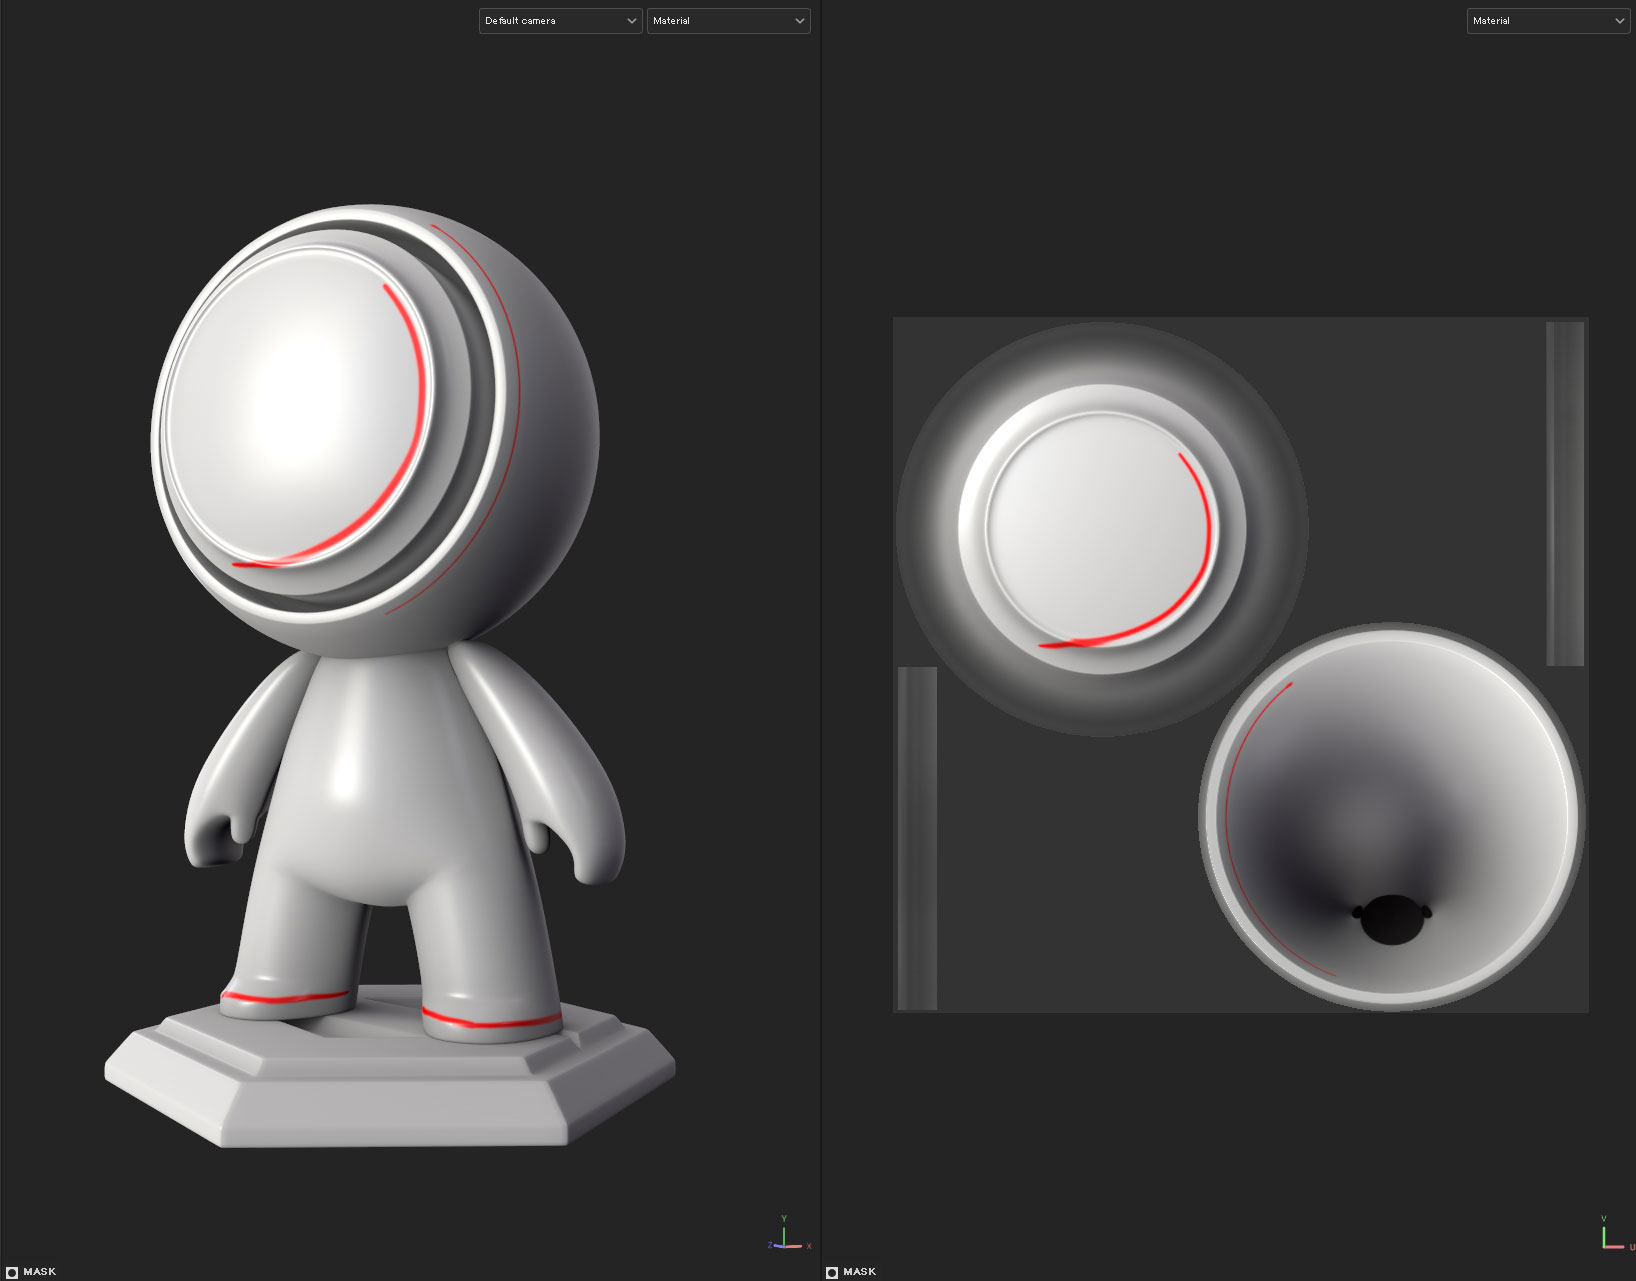Viewport: 1636px width, 1281px height.
Task: Click the MASK label in 3D viewport
Action: [40, 1272]
